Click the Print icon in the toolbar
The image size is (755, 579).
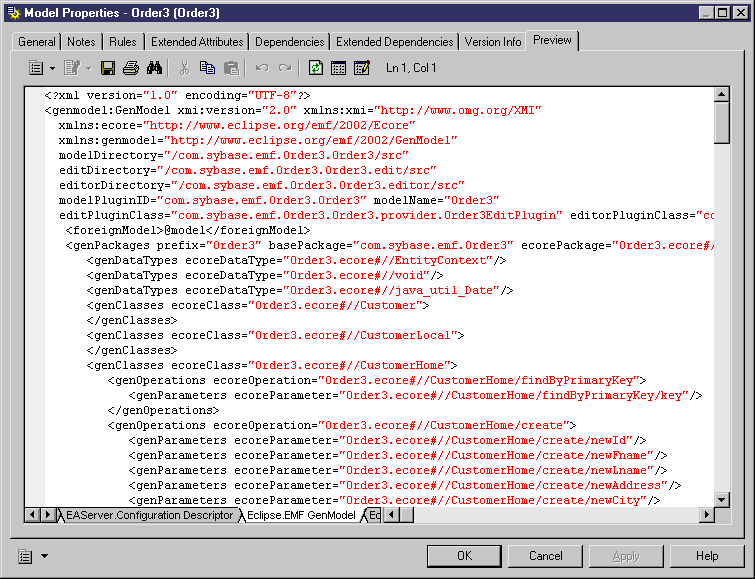click(131, 68)
